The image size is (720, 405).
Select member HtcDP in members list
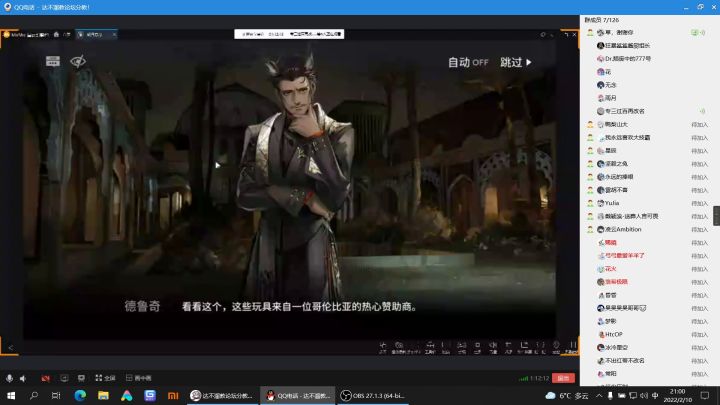coord(610,334)
